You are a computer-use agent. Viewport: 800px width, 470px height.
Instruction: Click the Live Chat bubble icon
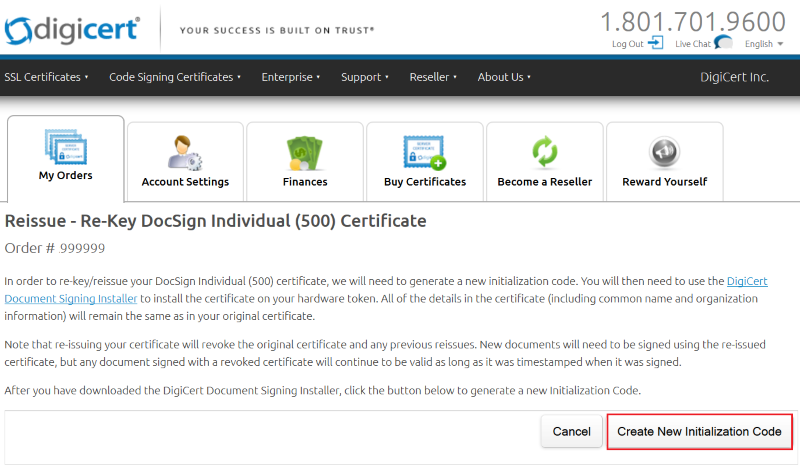[724, 43]
